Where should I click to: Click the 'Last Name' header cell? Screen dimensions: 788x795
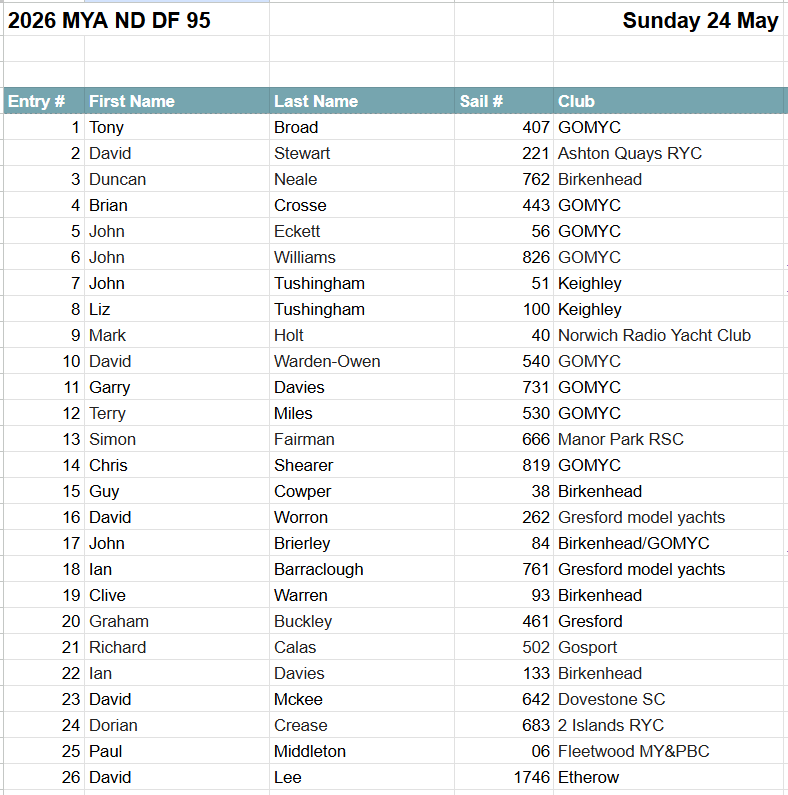316,101
